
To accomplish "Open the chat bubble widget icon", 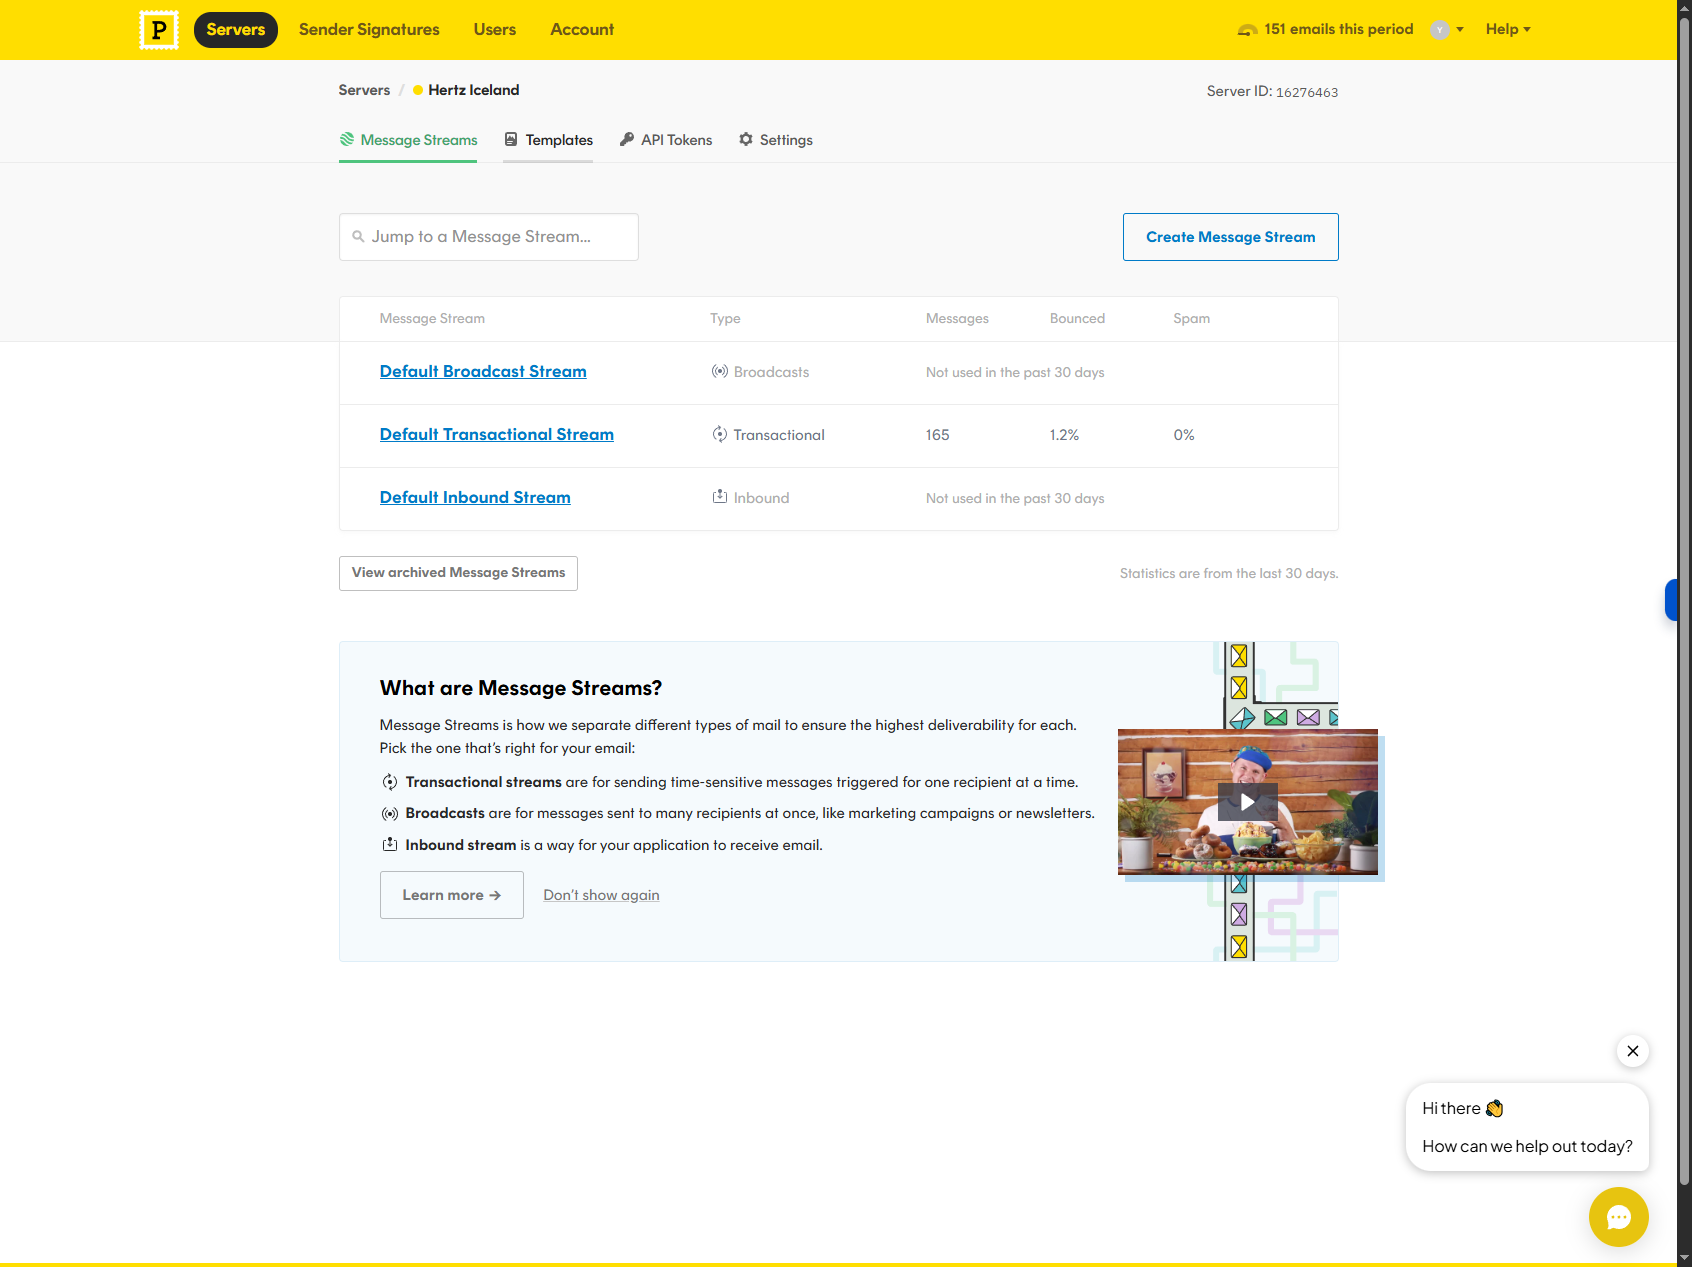I will 1618,1216.
